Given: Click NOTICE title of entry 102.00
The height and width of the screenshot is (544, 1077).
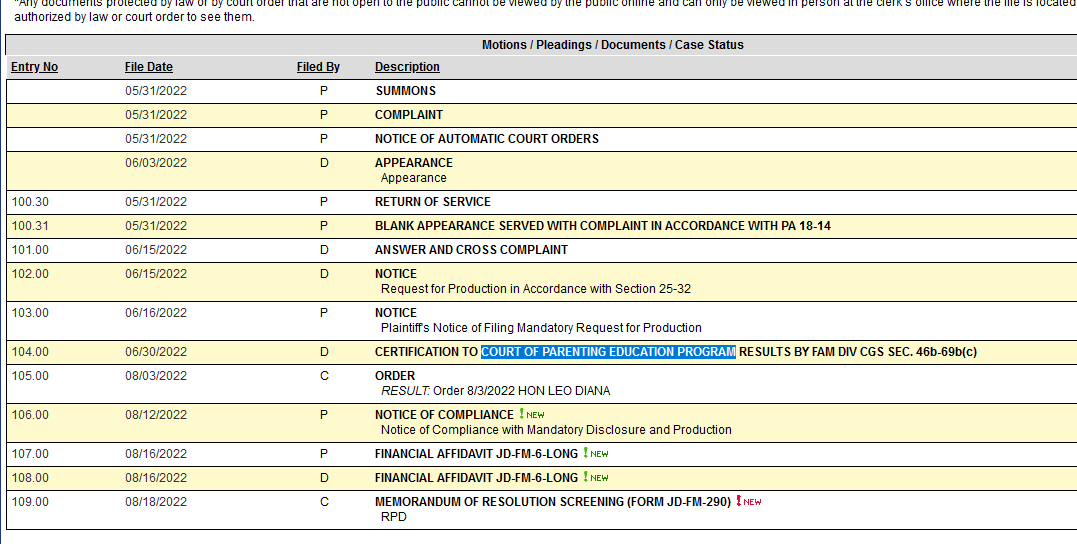Looking at the screenshot, I should 396,274.
